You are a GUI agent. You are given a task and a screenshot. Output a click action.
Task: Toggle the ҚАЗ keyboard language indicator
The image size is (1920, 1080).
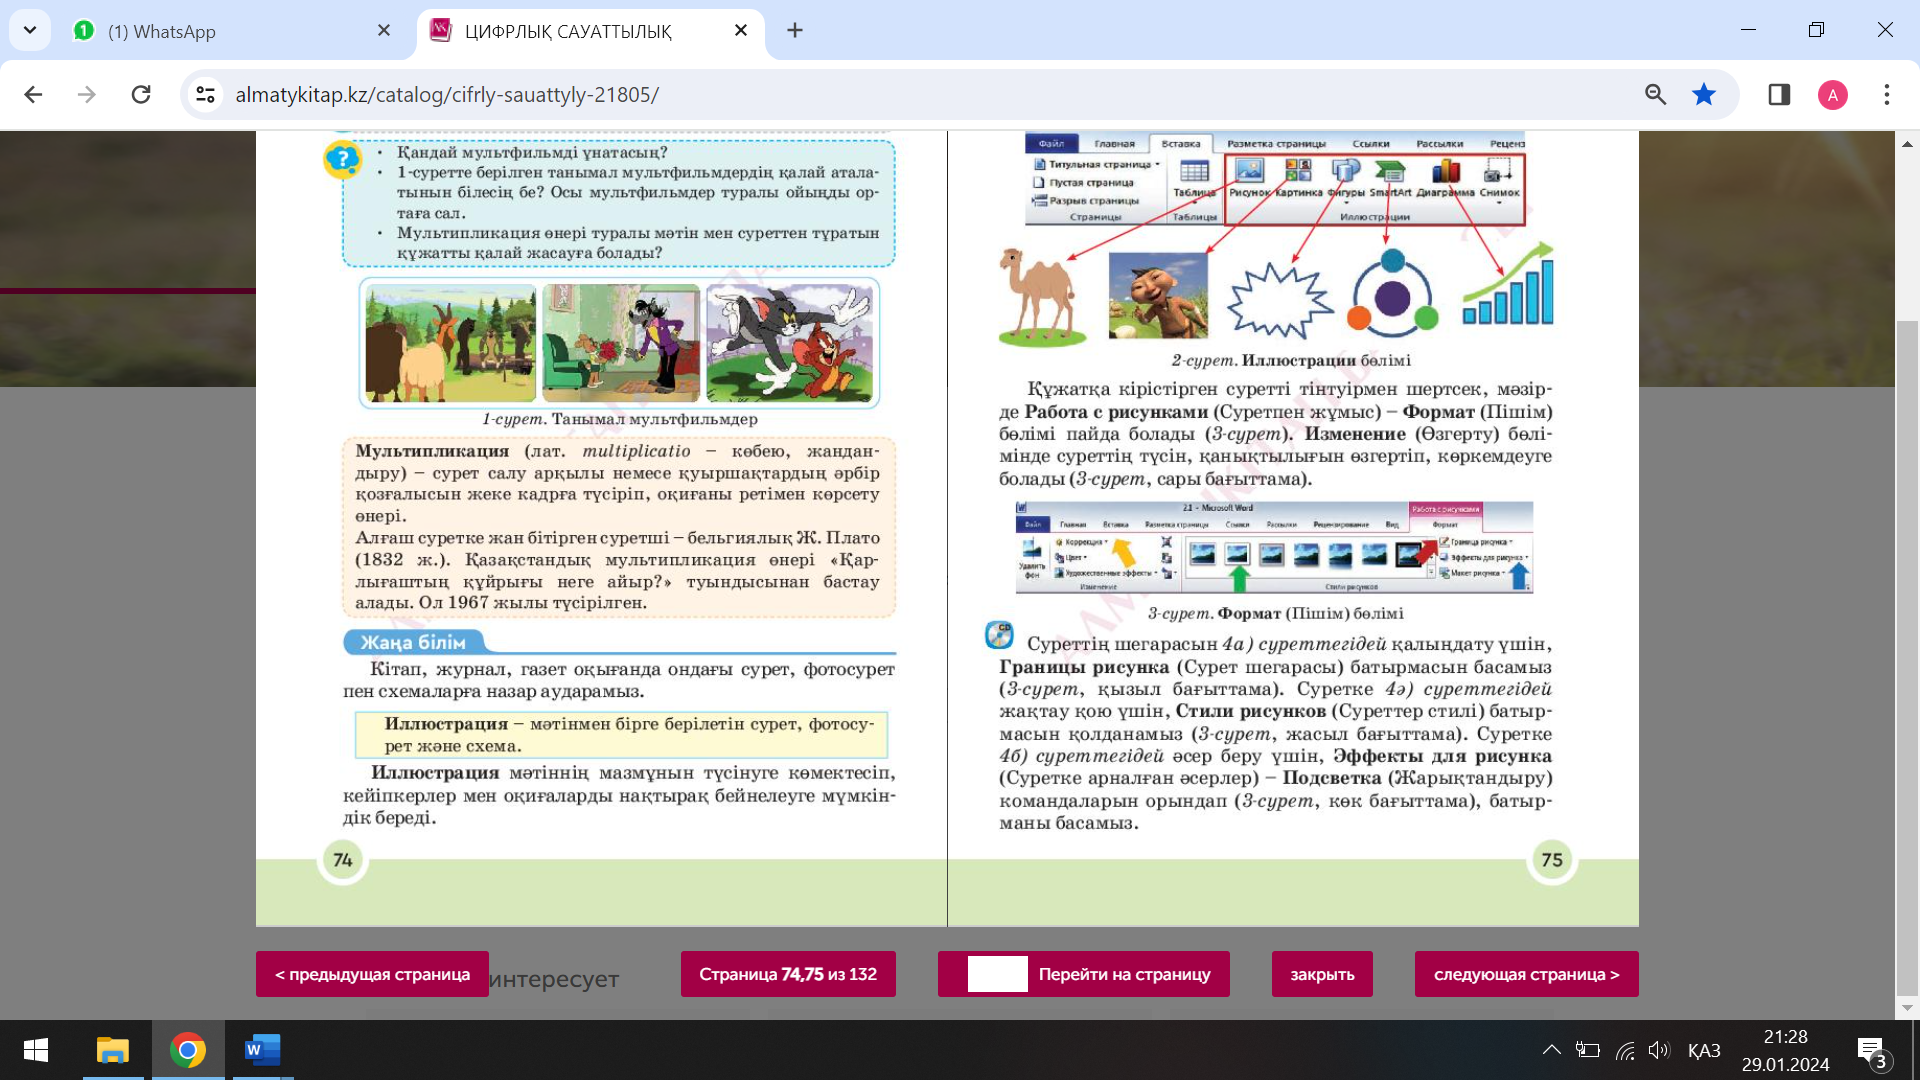(1704, 1050)
